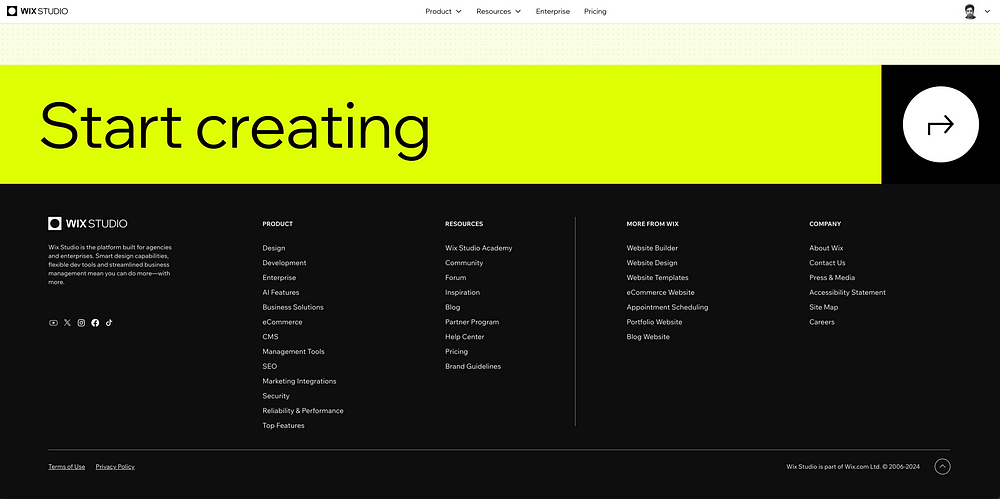This screenshot has width=1000, height=499.
Task: Open the YouTube social icon
Action: (54, 323)
